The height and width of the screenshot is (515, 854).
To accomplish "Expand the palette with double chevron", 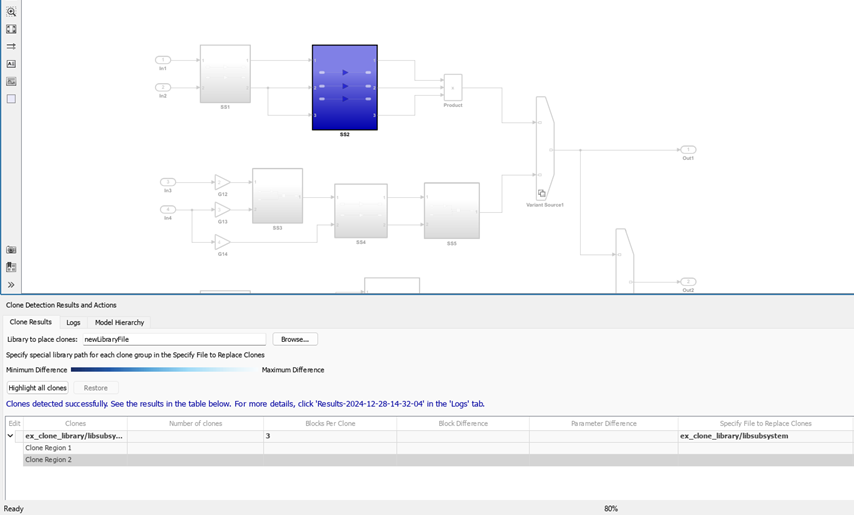I will point(11,285).
